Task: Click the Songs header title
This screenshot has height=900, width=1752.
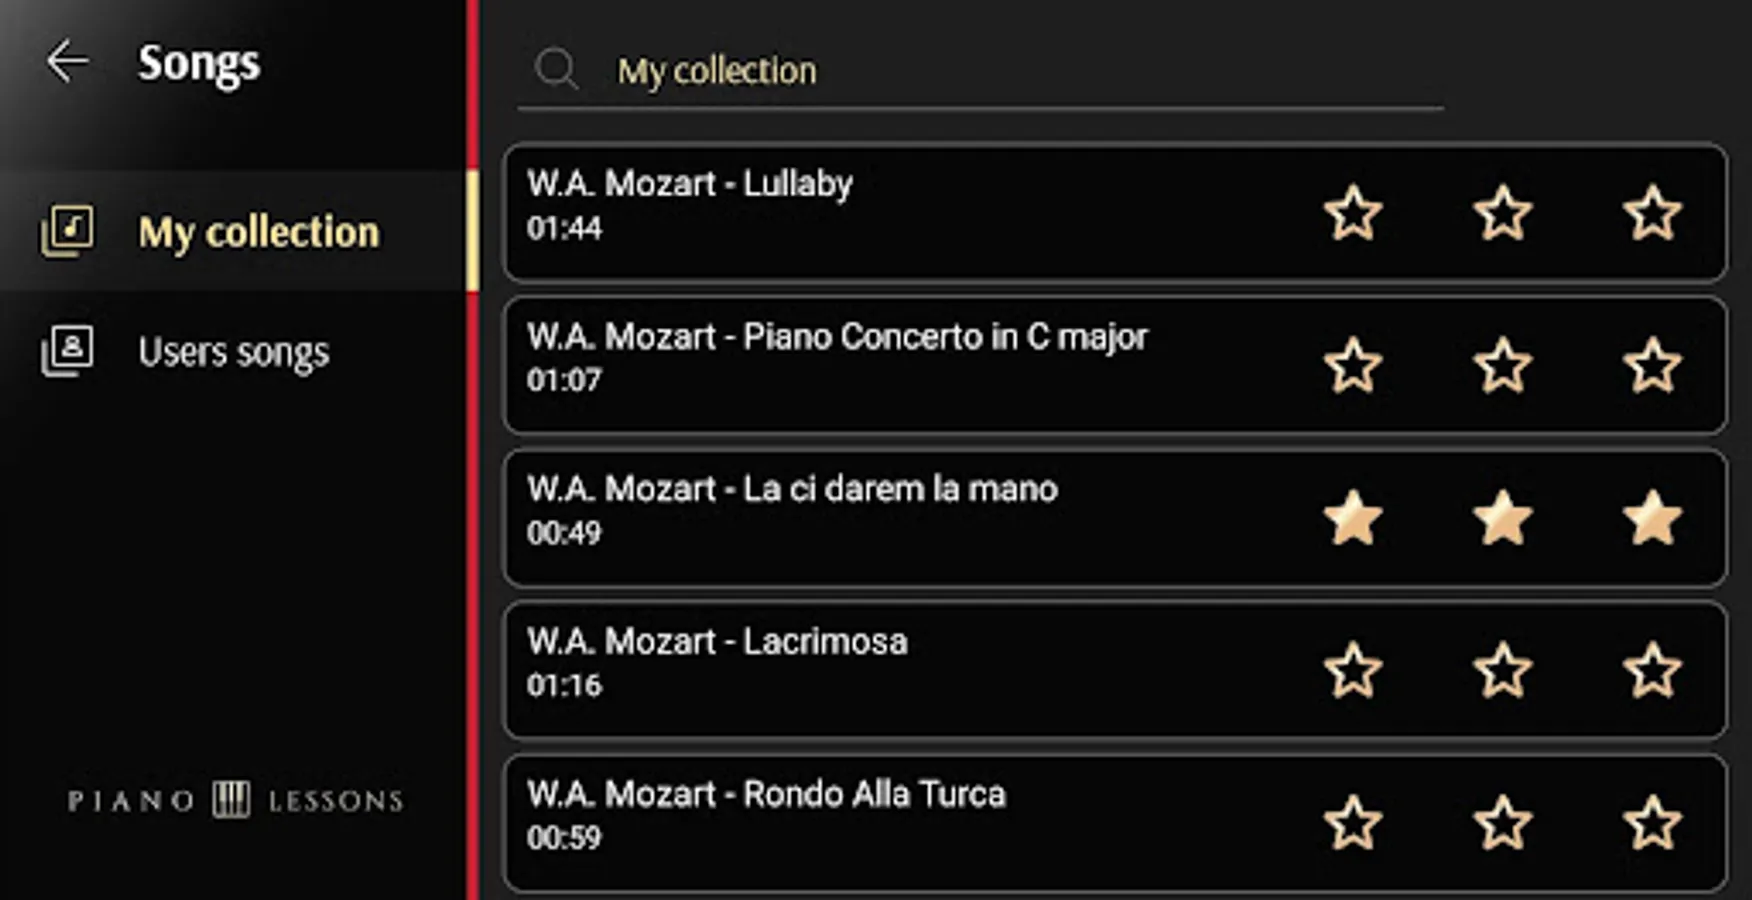Action: click(x=199, y=64)
